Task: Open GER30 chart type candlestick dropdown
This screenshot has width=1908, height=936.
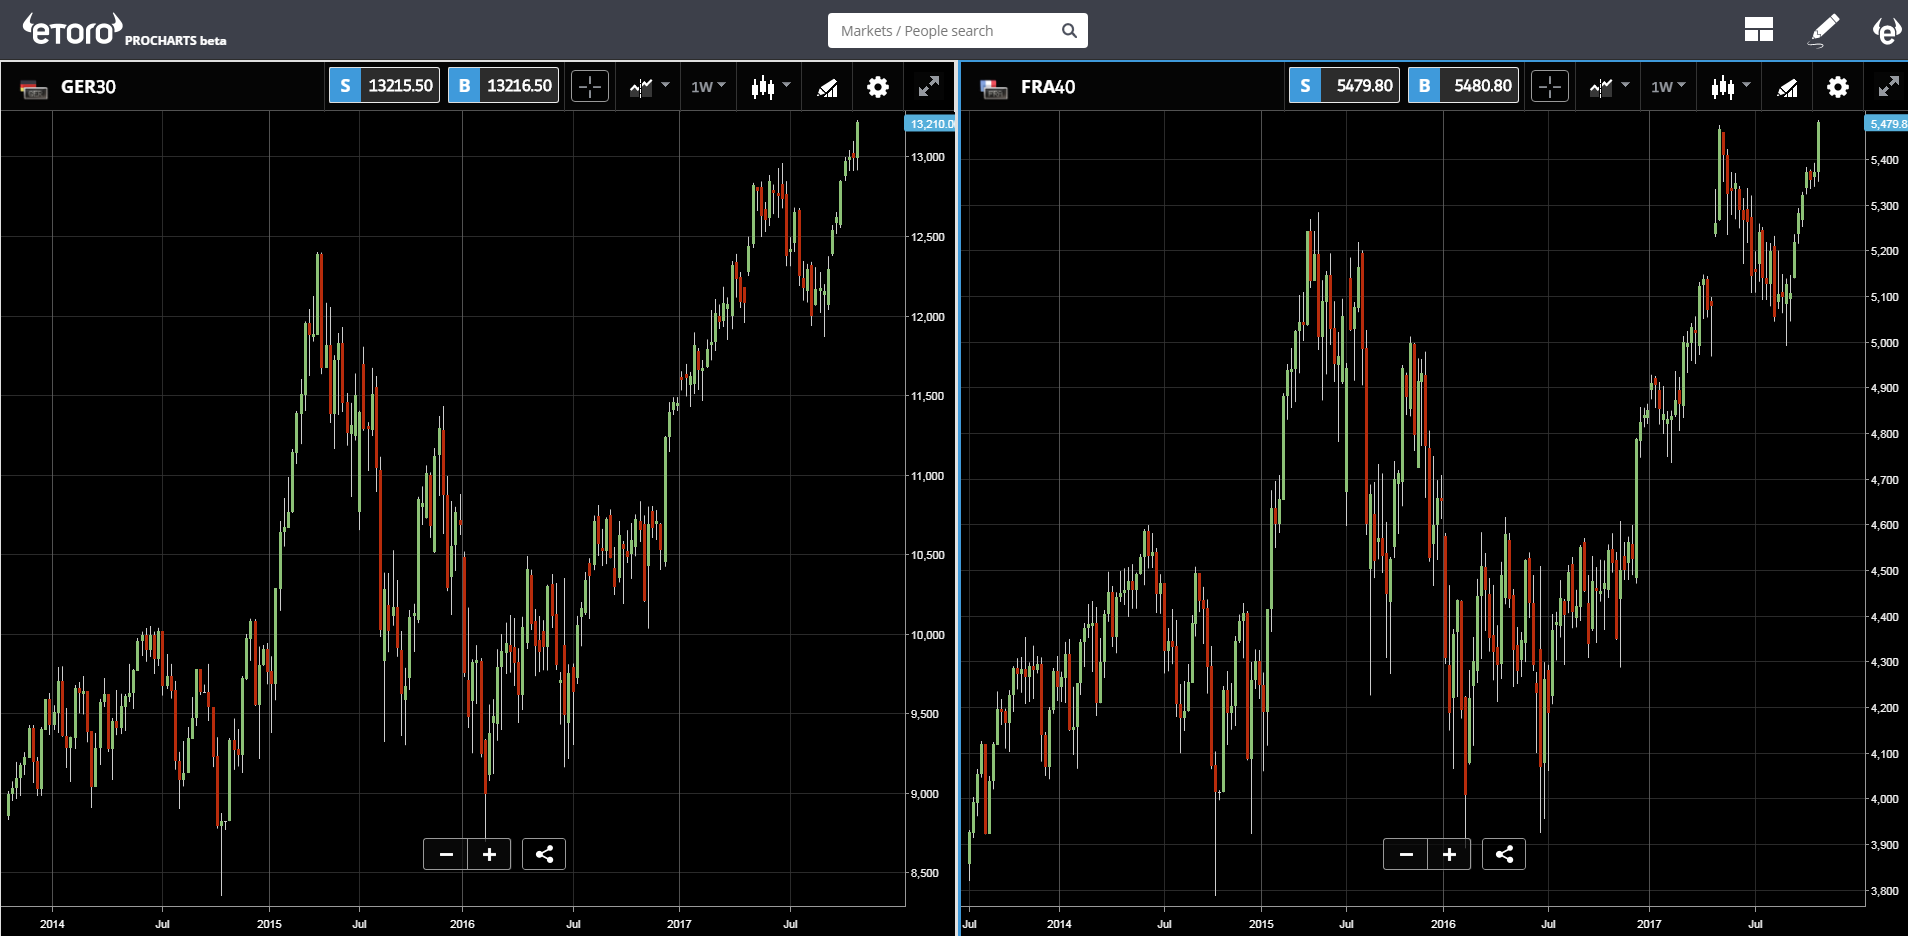Action: [x=770, y=87]
